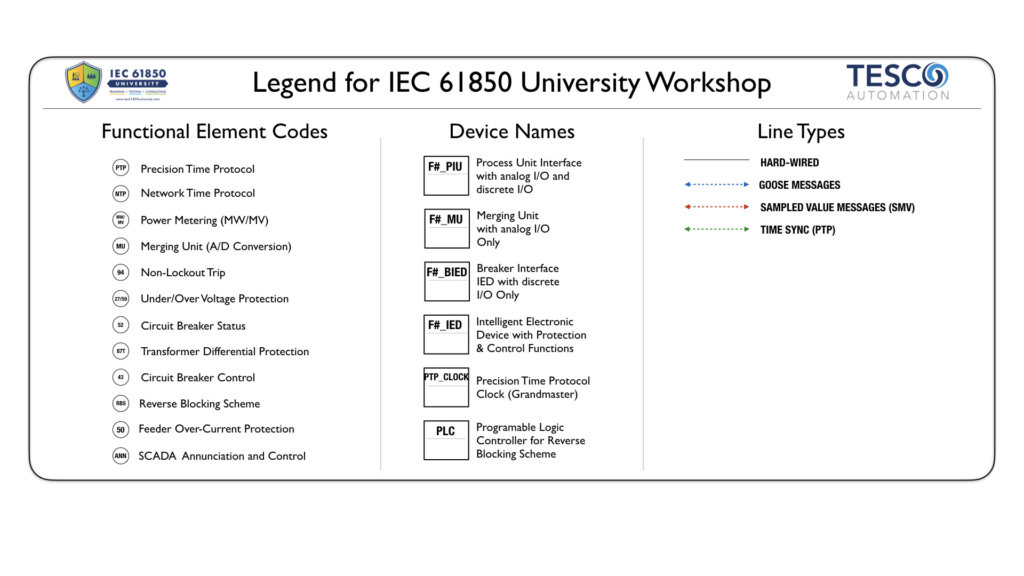1024x576 pixels.
Task: Click the circle symbol beside Power Metering
Action: point(121,220)
